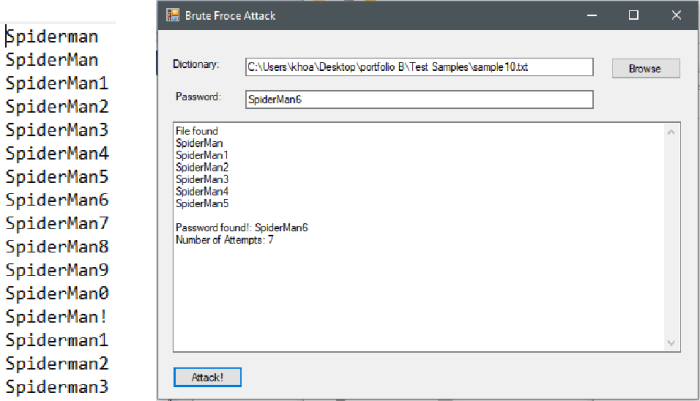Close the Brute Froce Attack window
Image resolution: width=700 pixels, height=401 pixels.
[676, 15]
